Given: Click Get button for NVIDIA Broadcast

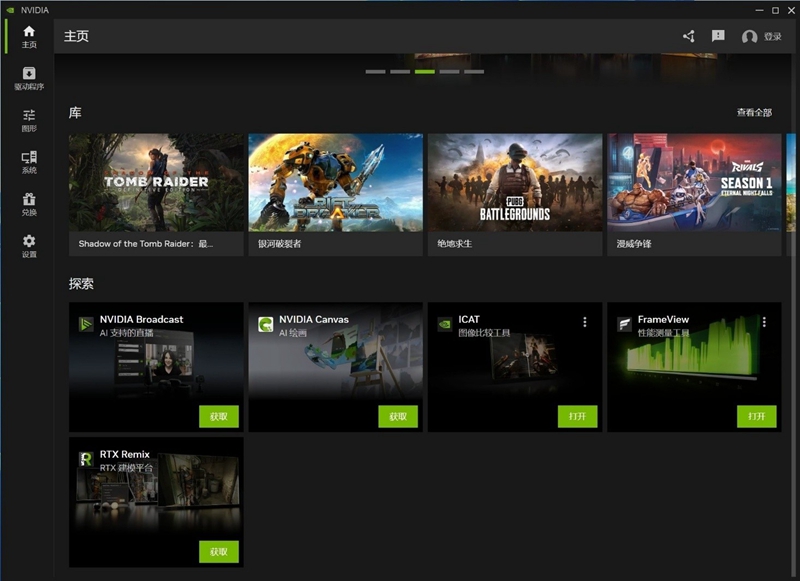Looking at the screenshot, I should coord(219,416).
